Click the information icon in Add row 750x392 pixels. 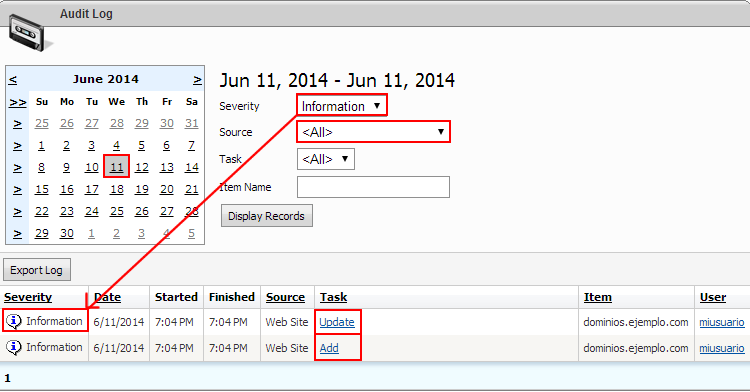(x=14, y=347)
